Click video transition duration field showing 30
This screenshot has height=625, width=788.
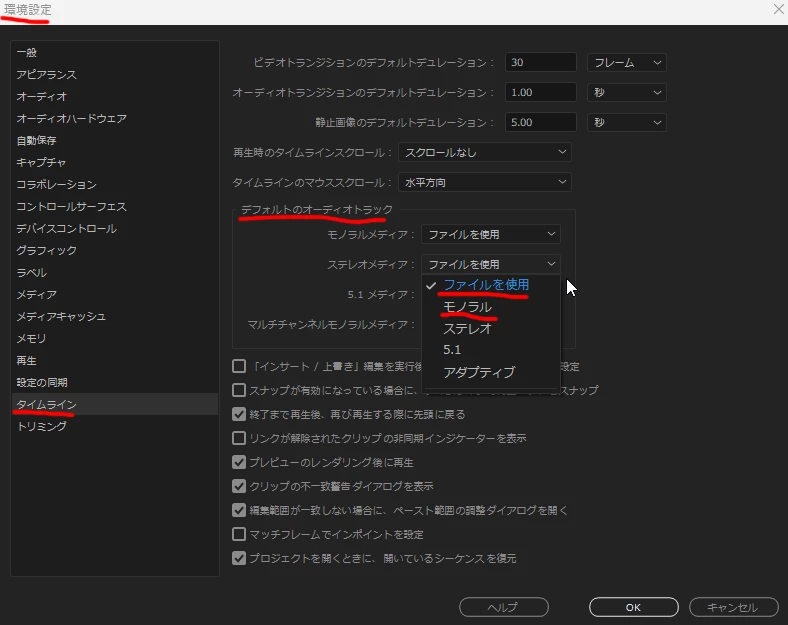coord(540,62)
